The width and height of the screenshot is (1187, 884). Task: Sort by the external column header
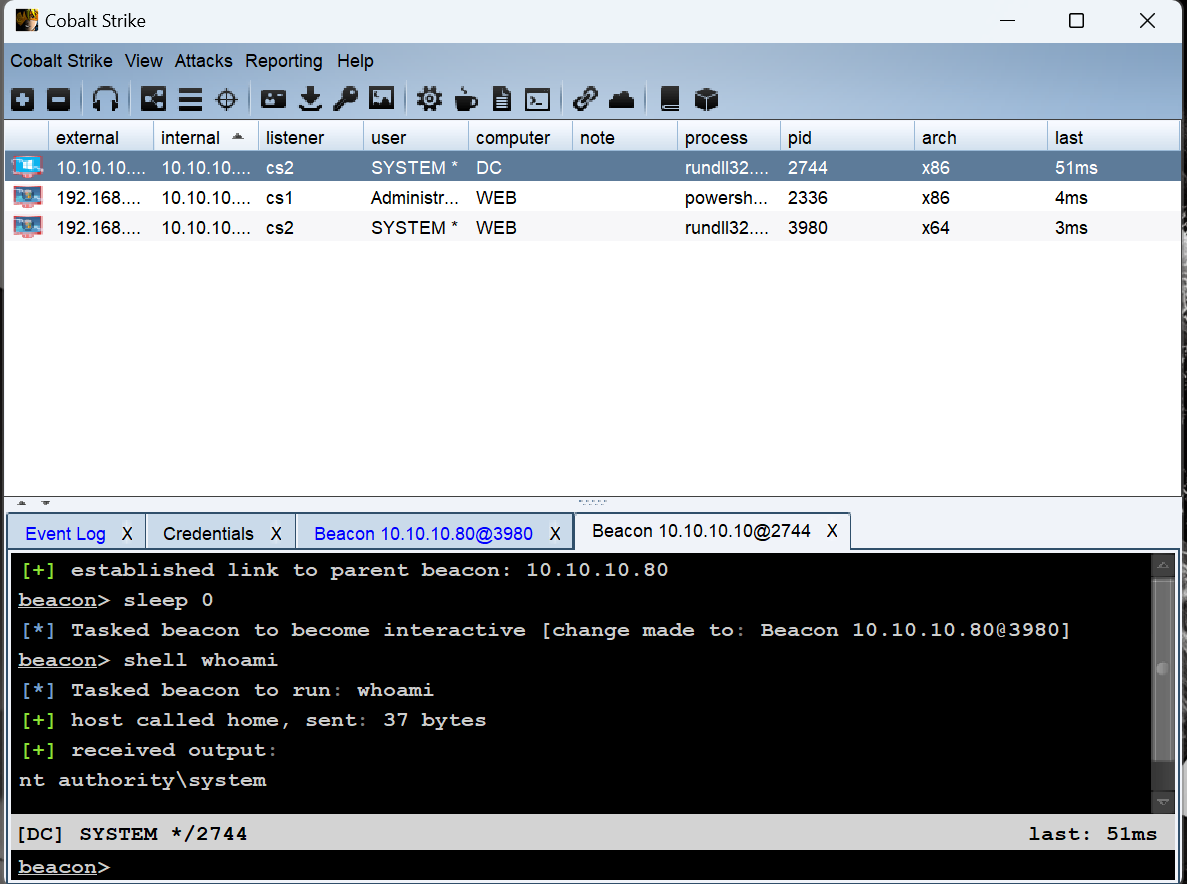[x=101, y=137]
